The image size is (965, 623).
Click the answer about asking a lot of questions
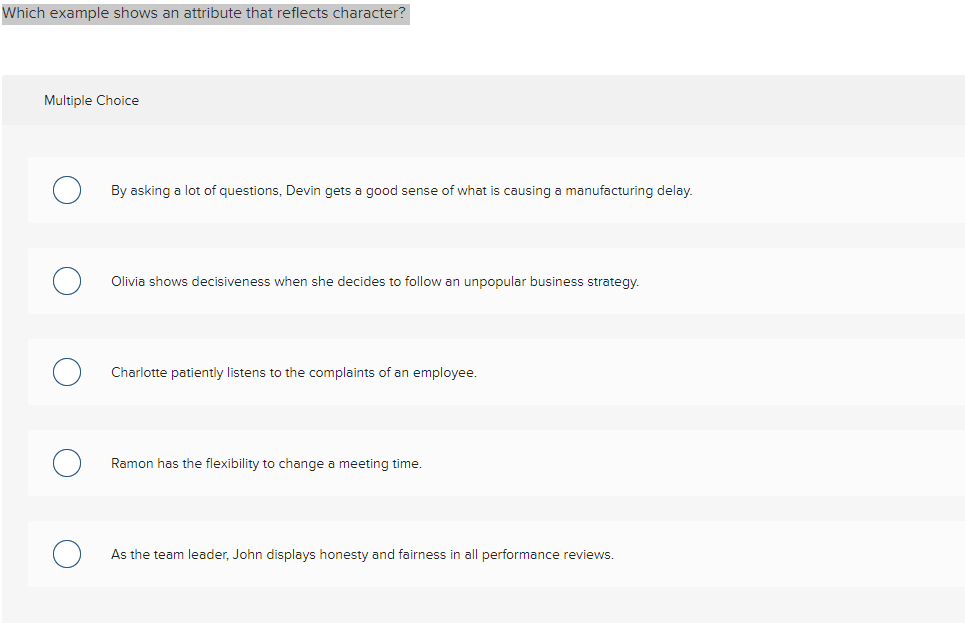(400, 190)
